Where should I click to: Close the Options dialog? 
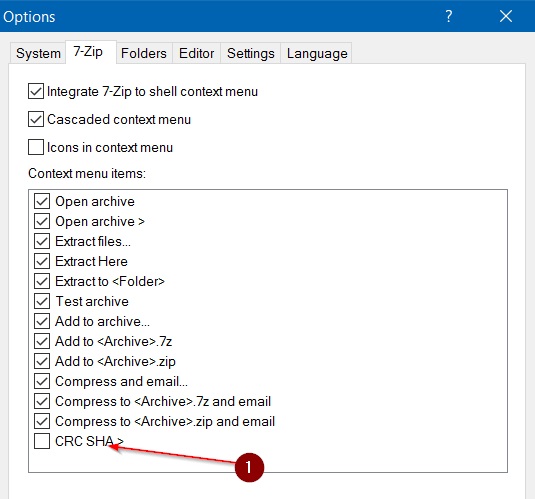(506, 16)
